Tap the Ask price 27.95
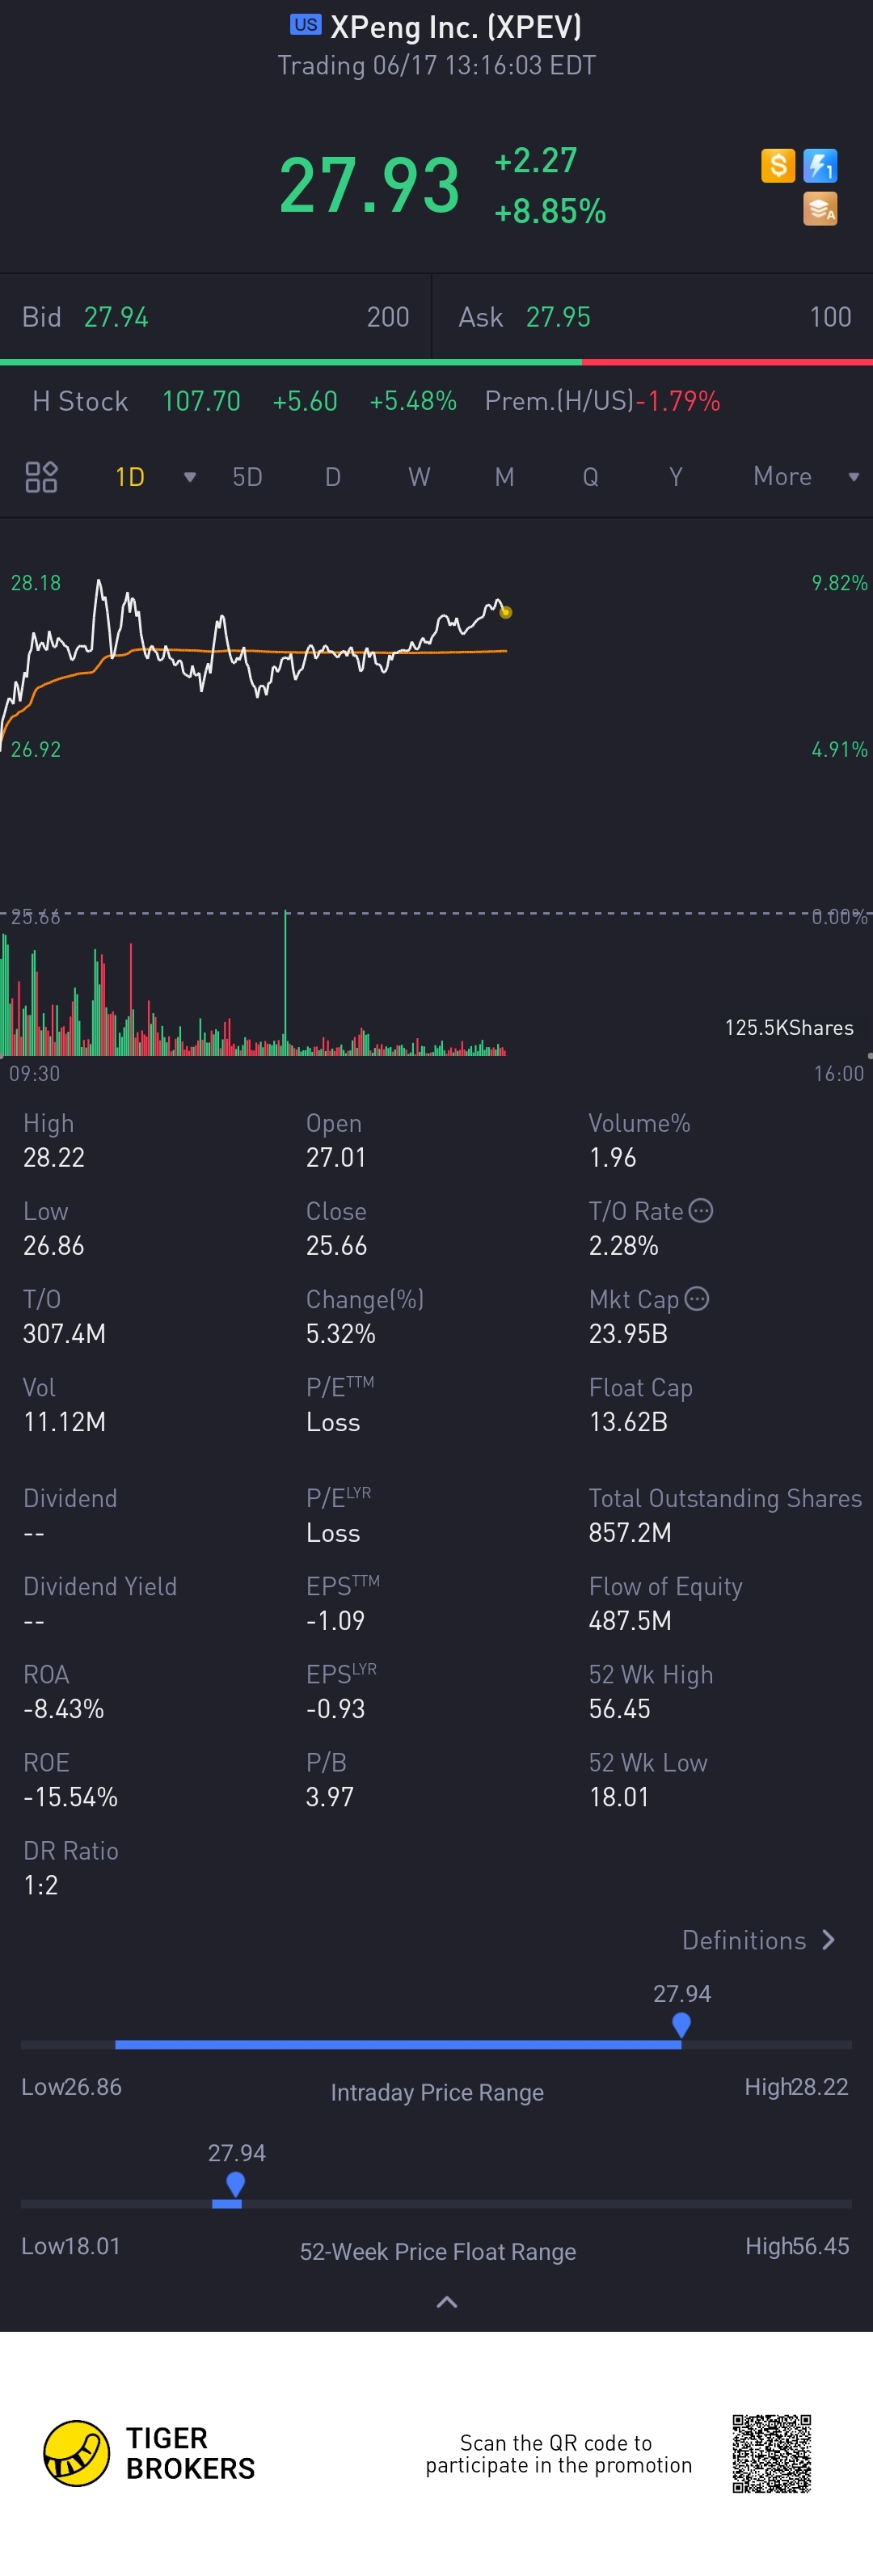 558,317
